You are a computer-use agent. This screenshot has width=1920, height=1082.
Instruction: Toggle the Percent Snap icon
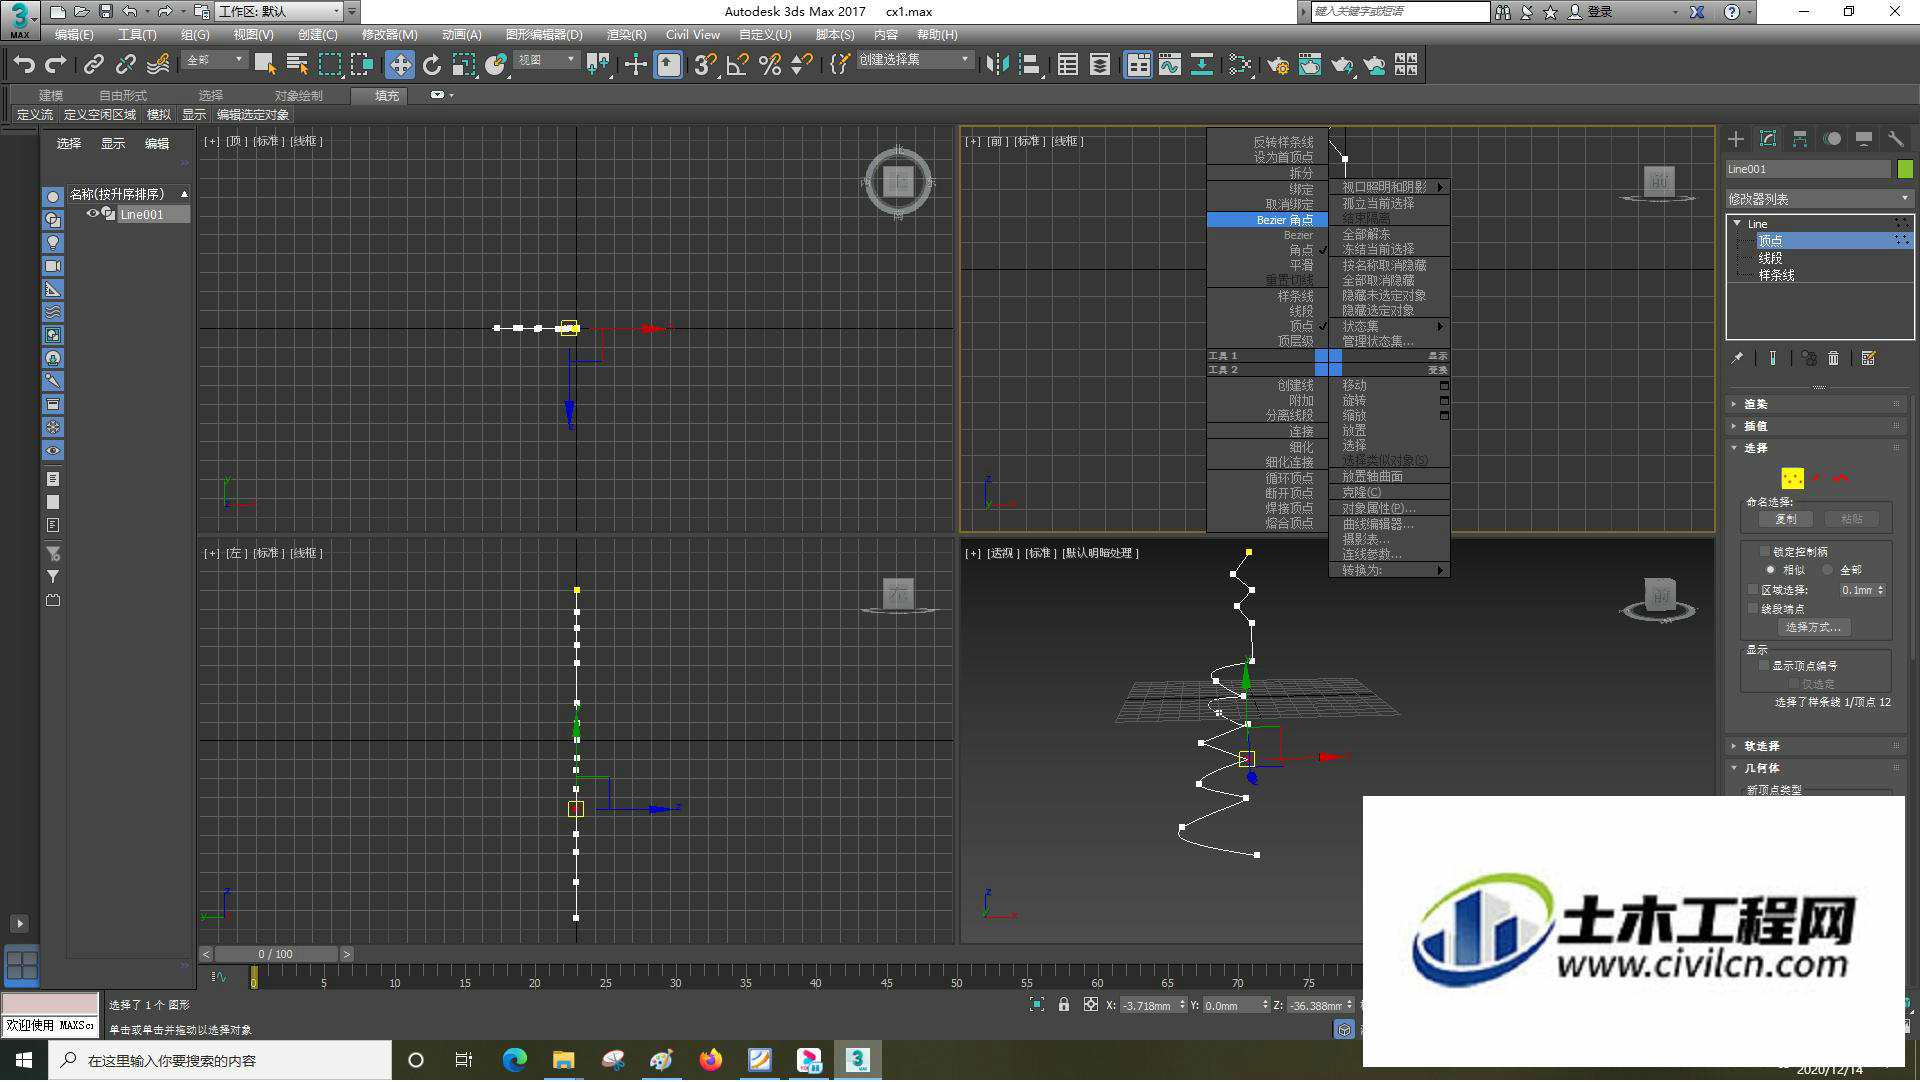(770, 65)
